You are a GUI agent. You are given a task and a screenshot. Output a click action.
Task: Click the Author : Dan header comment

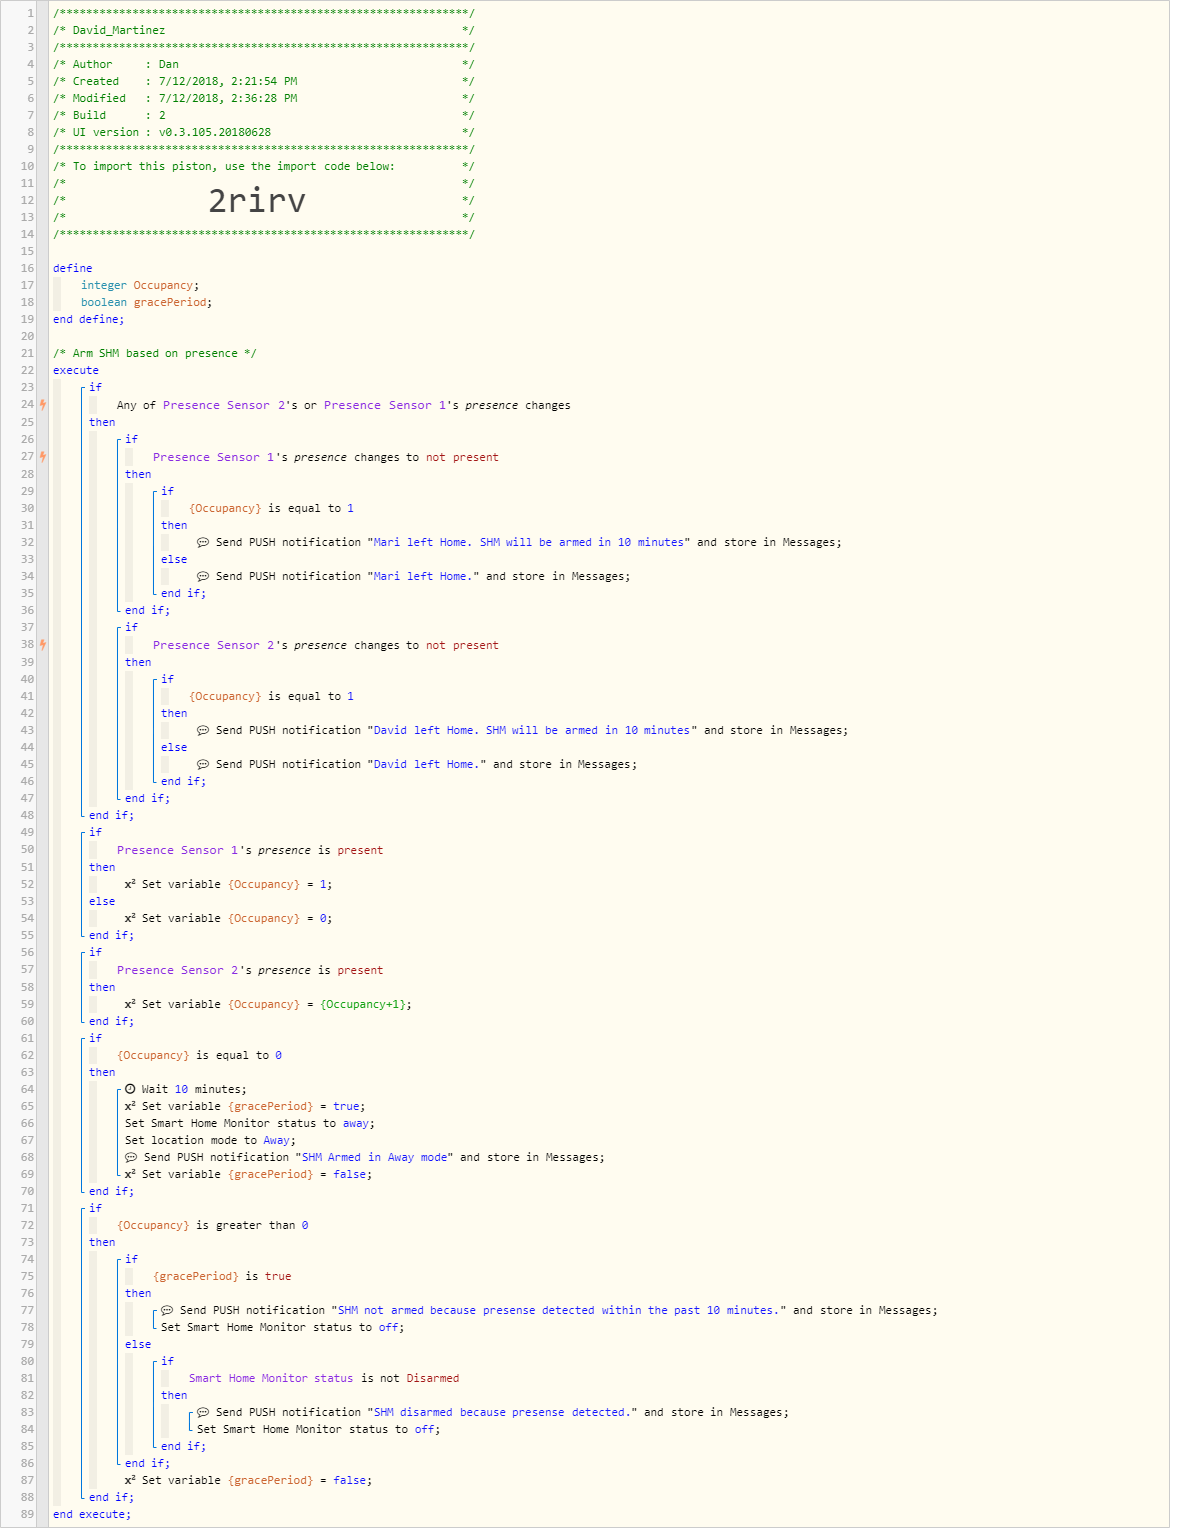[116, 64]
